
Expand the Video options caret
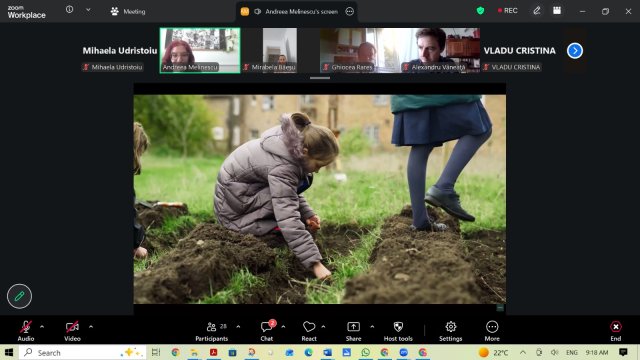coord(91,327)
